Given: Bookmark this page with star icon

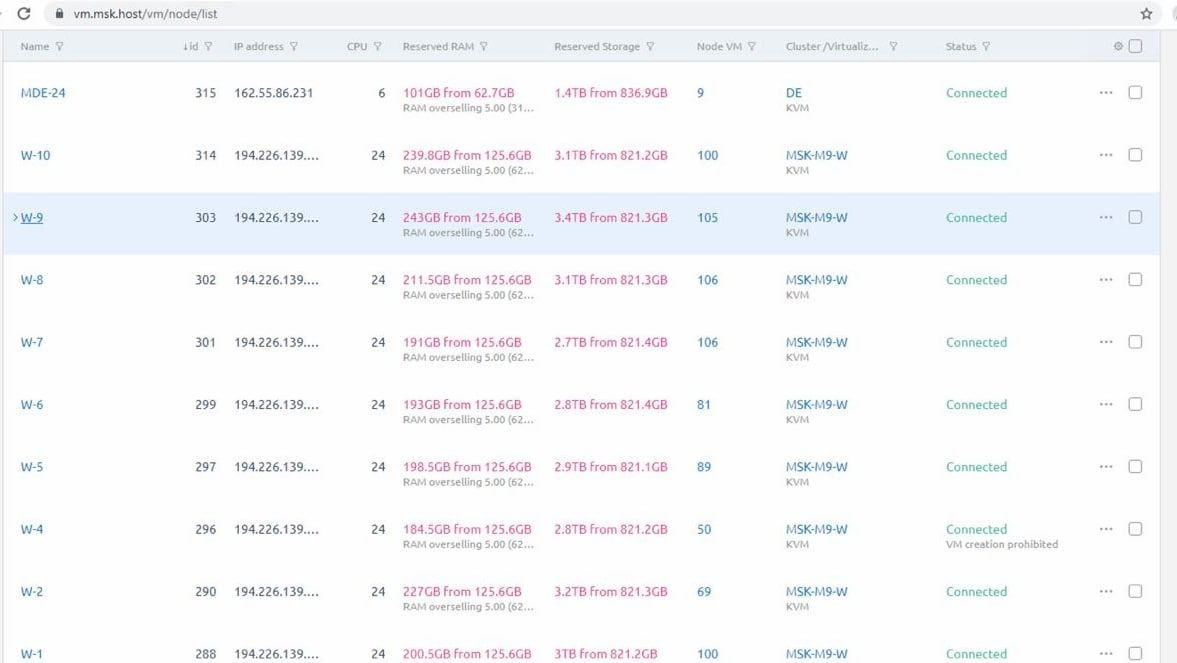Looking at the screenshot, I should 1146,14.
